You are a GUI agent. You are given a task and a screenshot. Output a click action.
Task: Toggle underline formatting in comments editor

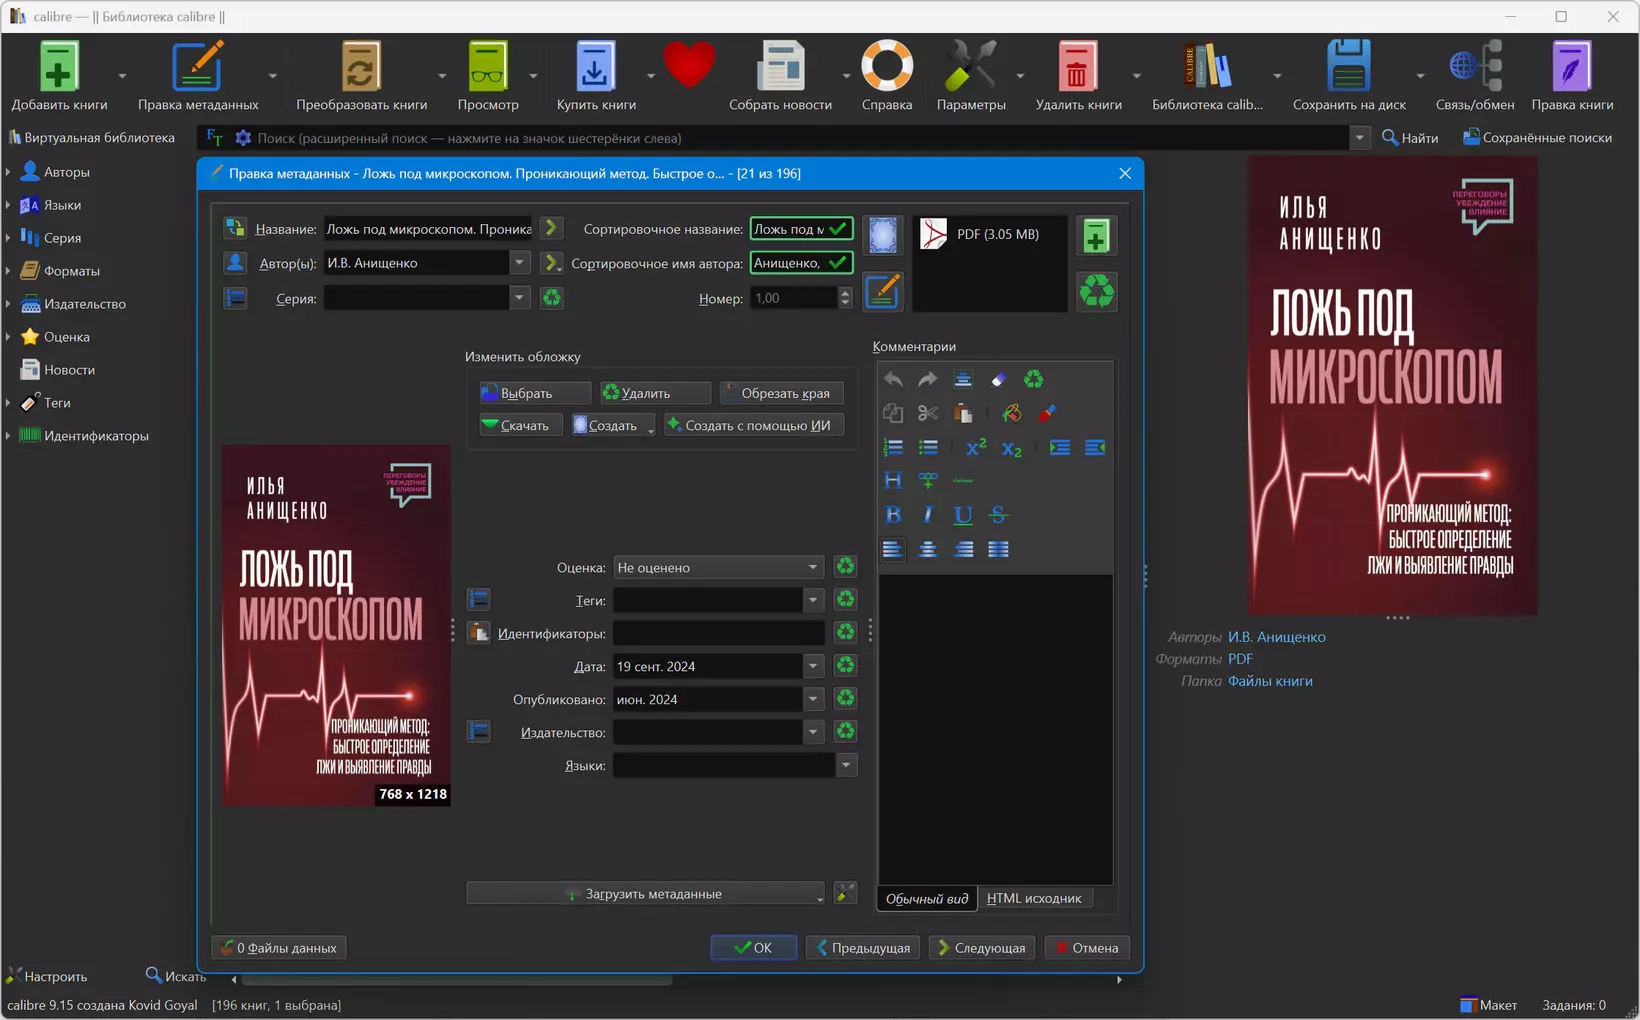(x=963, y=515)
